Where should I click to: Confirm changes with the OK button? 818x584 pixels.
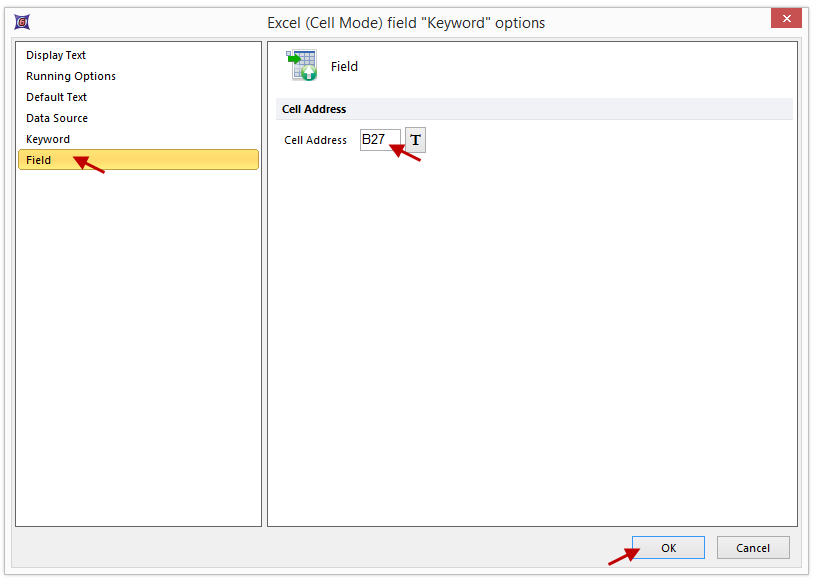(668, 548)
